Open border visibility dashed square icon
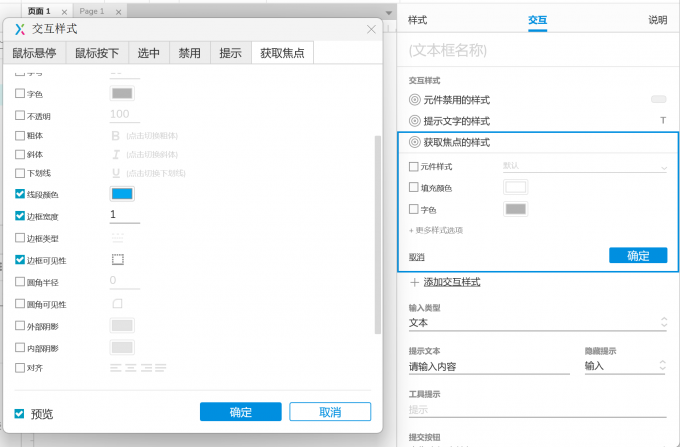This screenshot has width=680, height=447. tap(118, 259)
